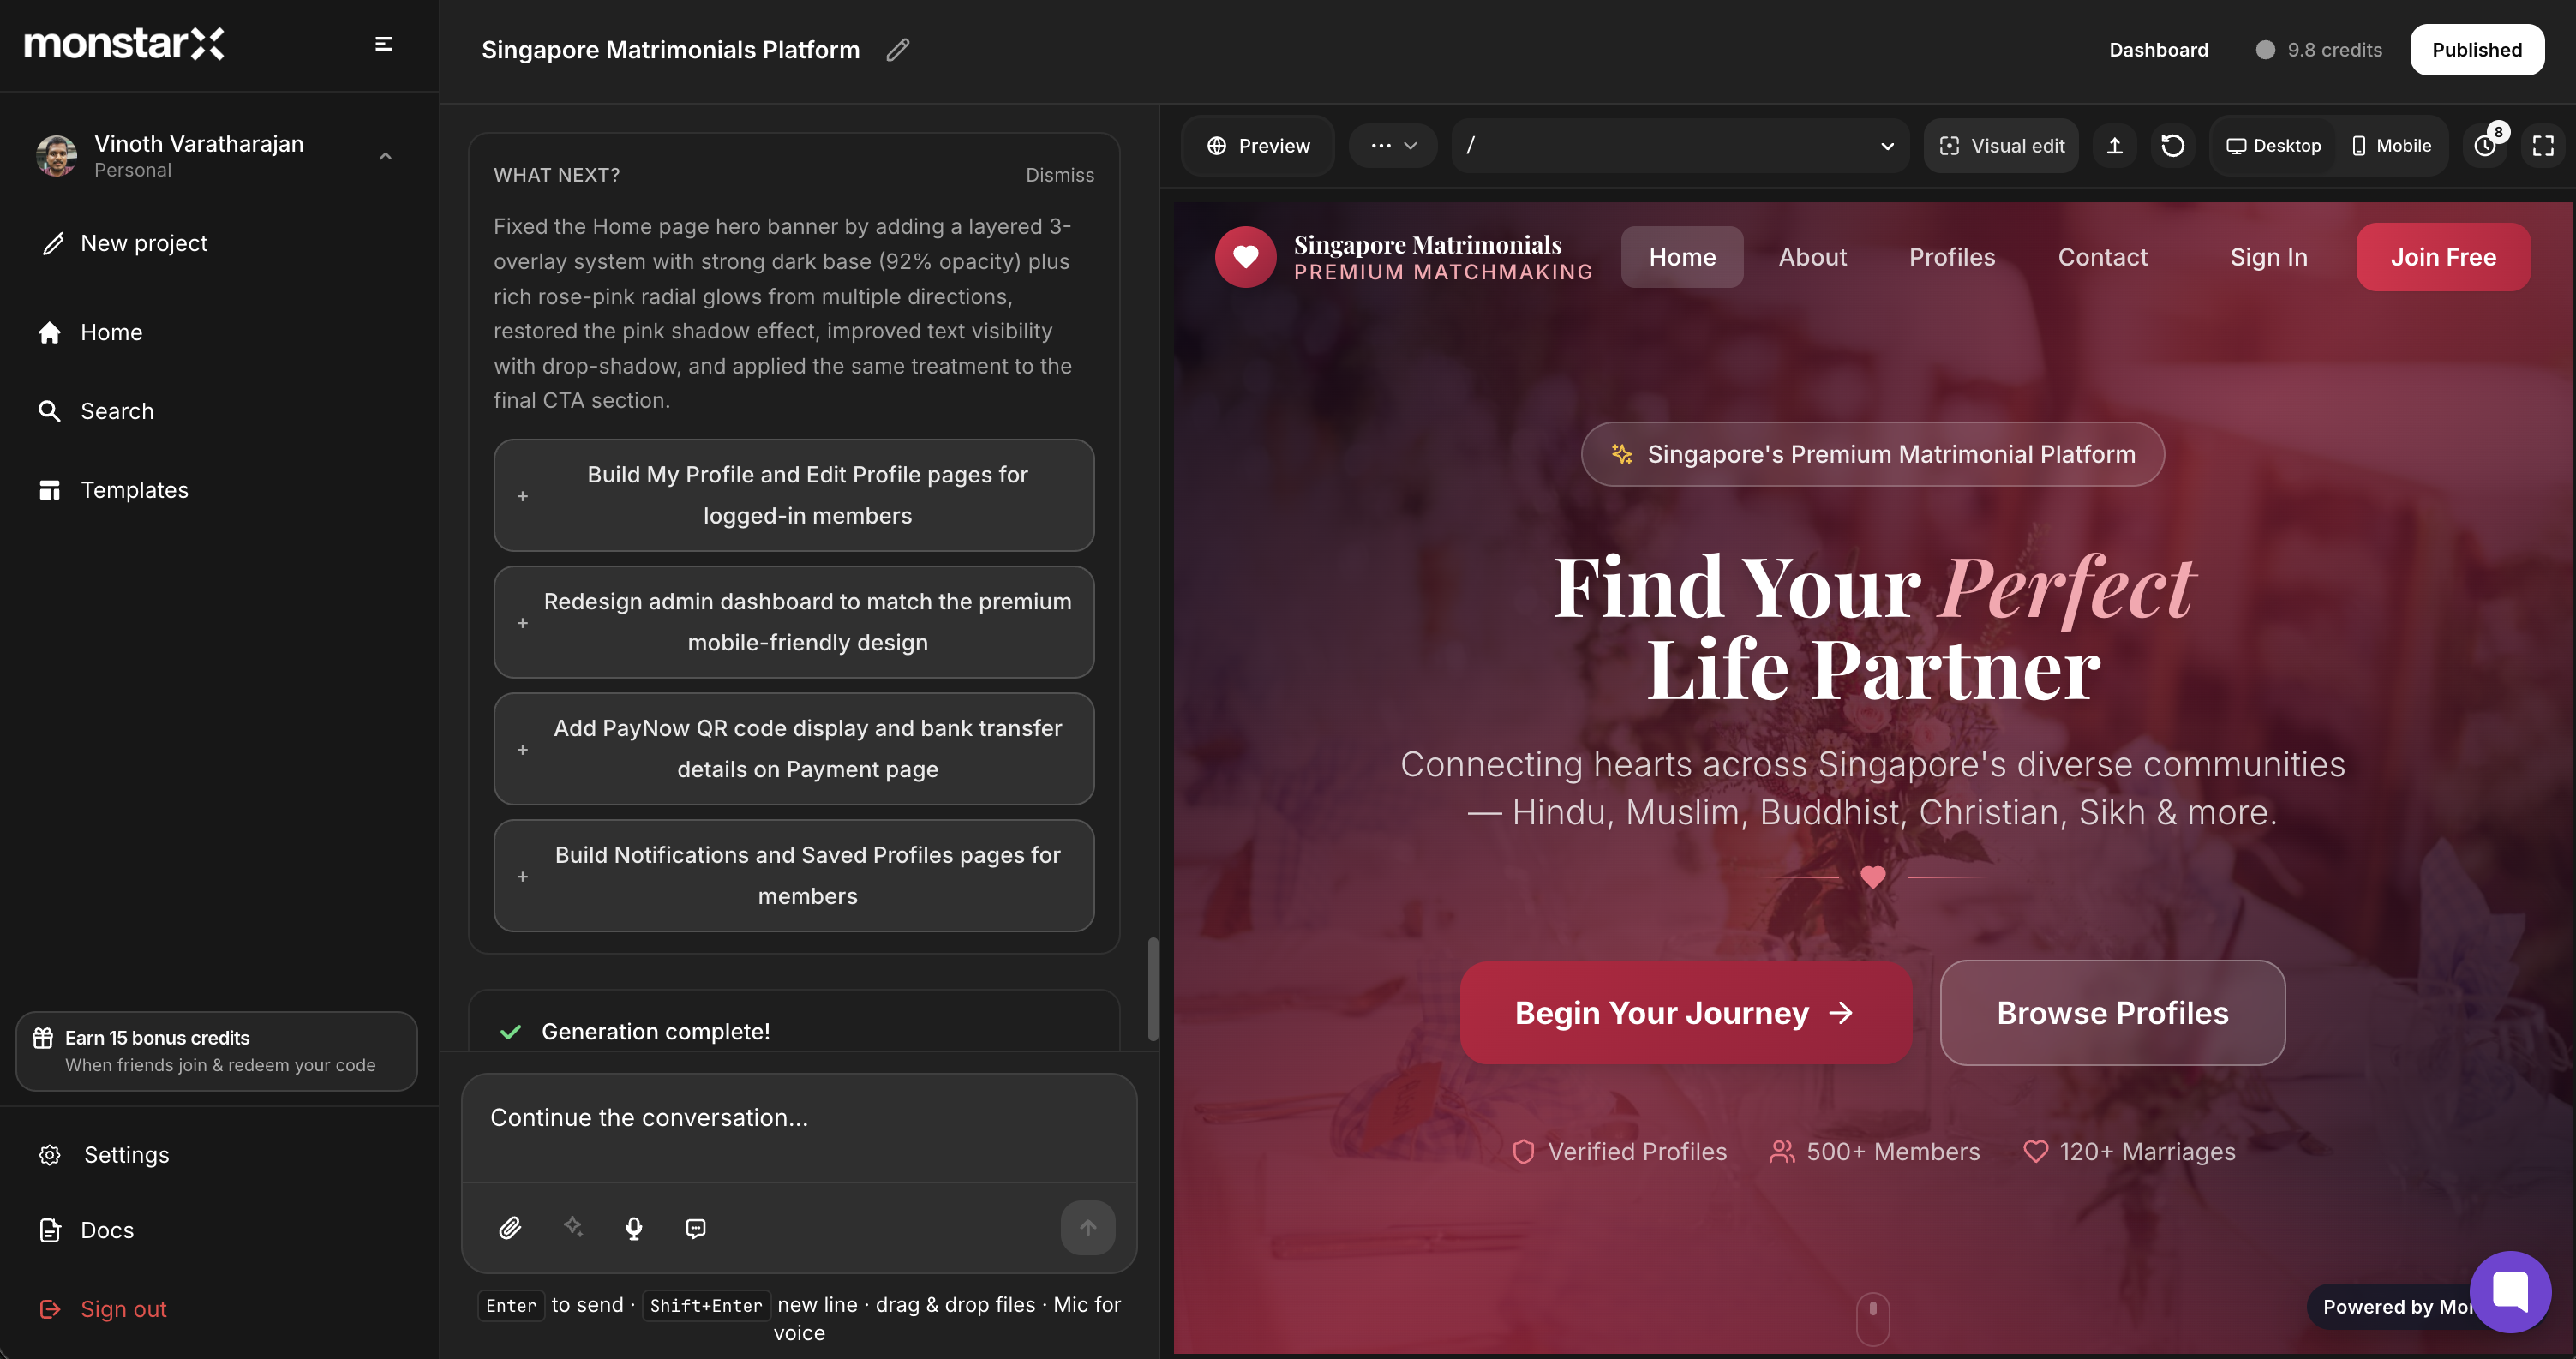Click Singapore's Premium Matrimonial Platform badge
The width and height of the screenshot is (2576, 1359).
pyautogui.click(x=1872, y=454)
